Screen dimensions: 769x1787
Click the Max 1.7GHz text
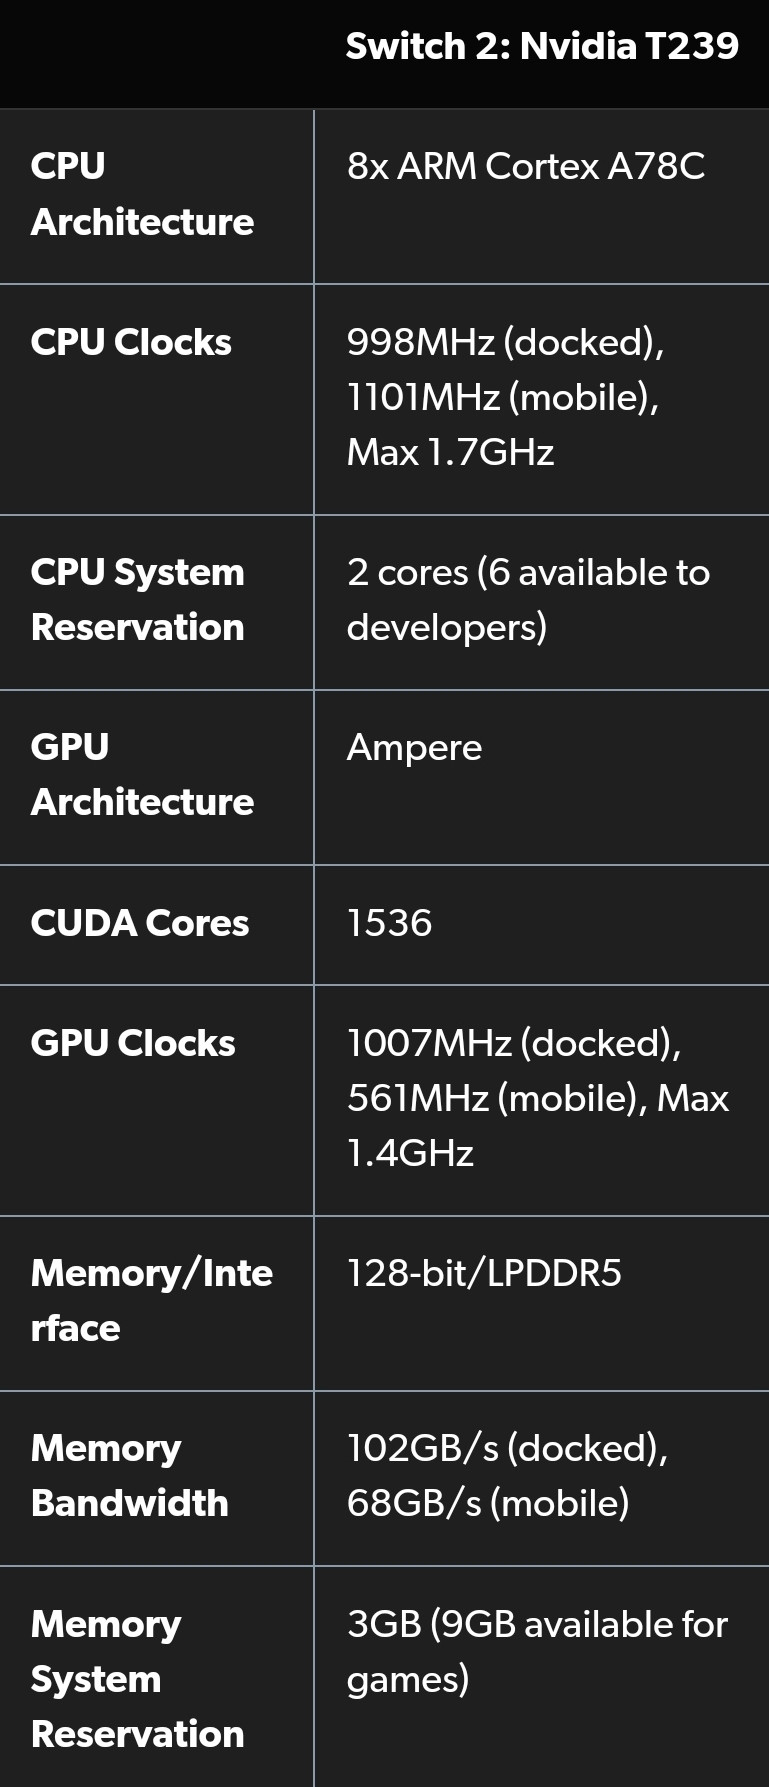click(450, 452)
